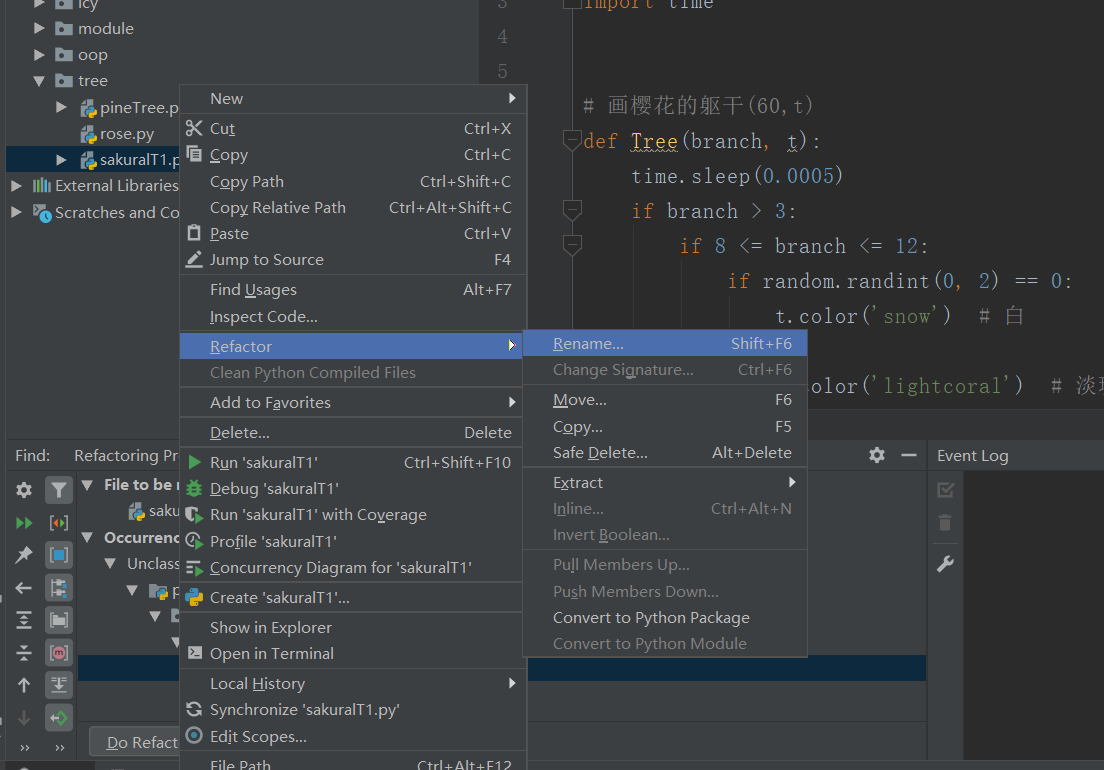Screen dimensions: 1104x770
Task: Open the Extract submenu
Action: 665,482
